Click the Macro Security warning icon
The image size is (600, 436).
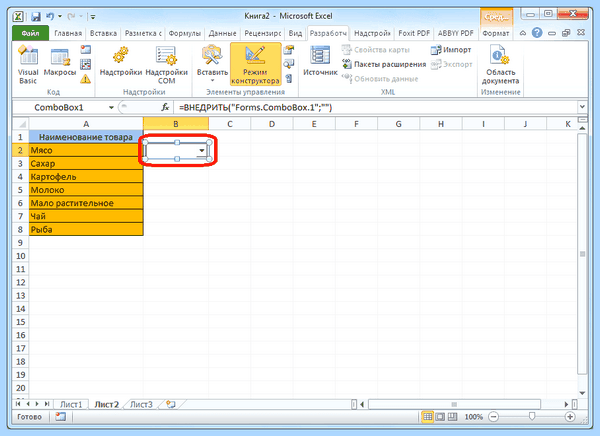tap(85, 79)
